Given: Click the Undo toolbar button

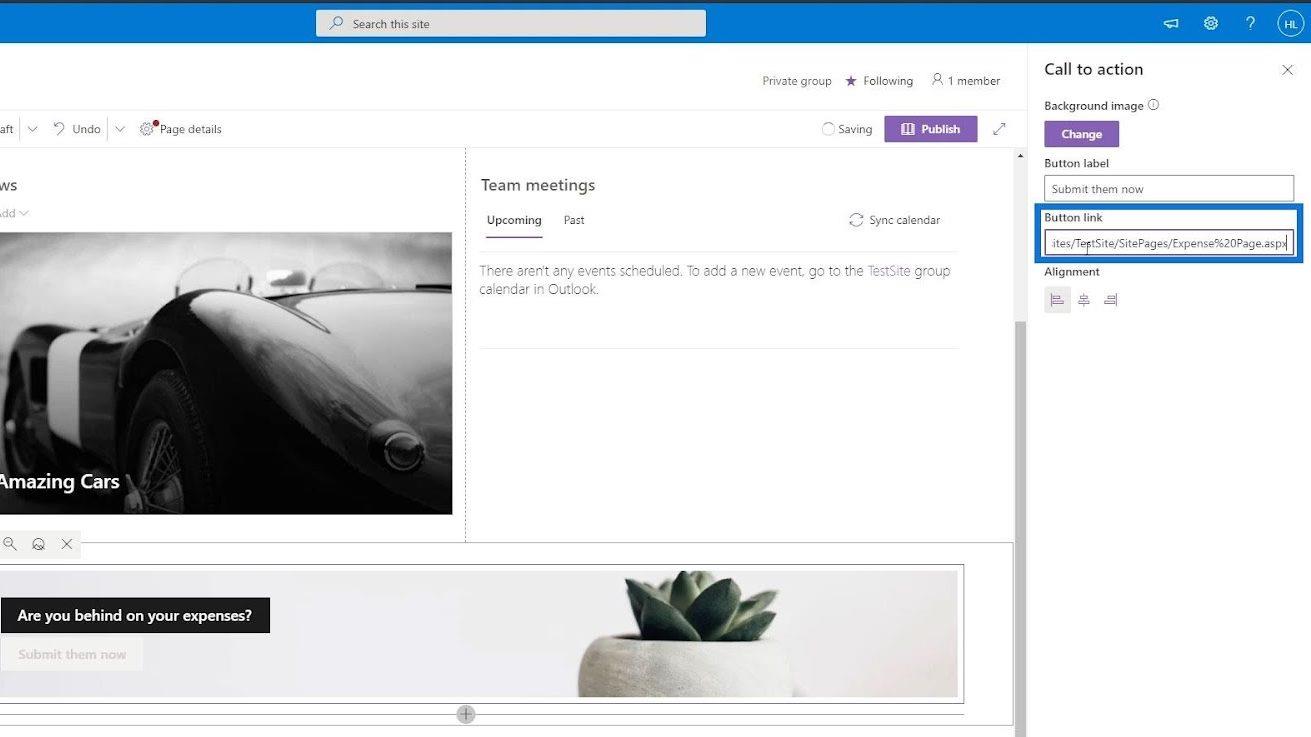Looking at the screenshot, I should click(77, 129).
